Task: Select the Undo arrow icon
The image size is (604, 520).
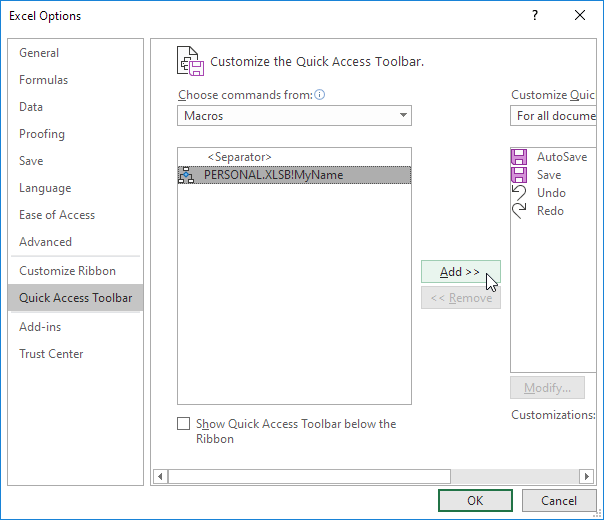Action: coord(519,193)
